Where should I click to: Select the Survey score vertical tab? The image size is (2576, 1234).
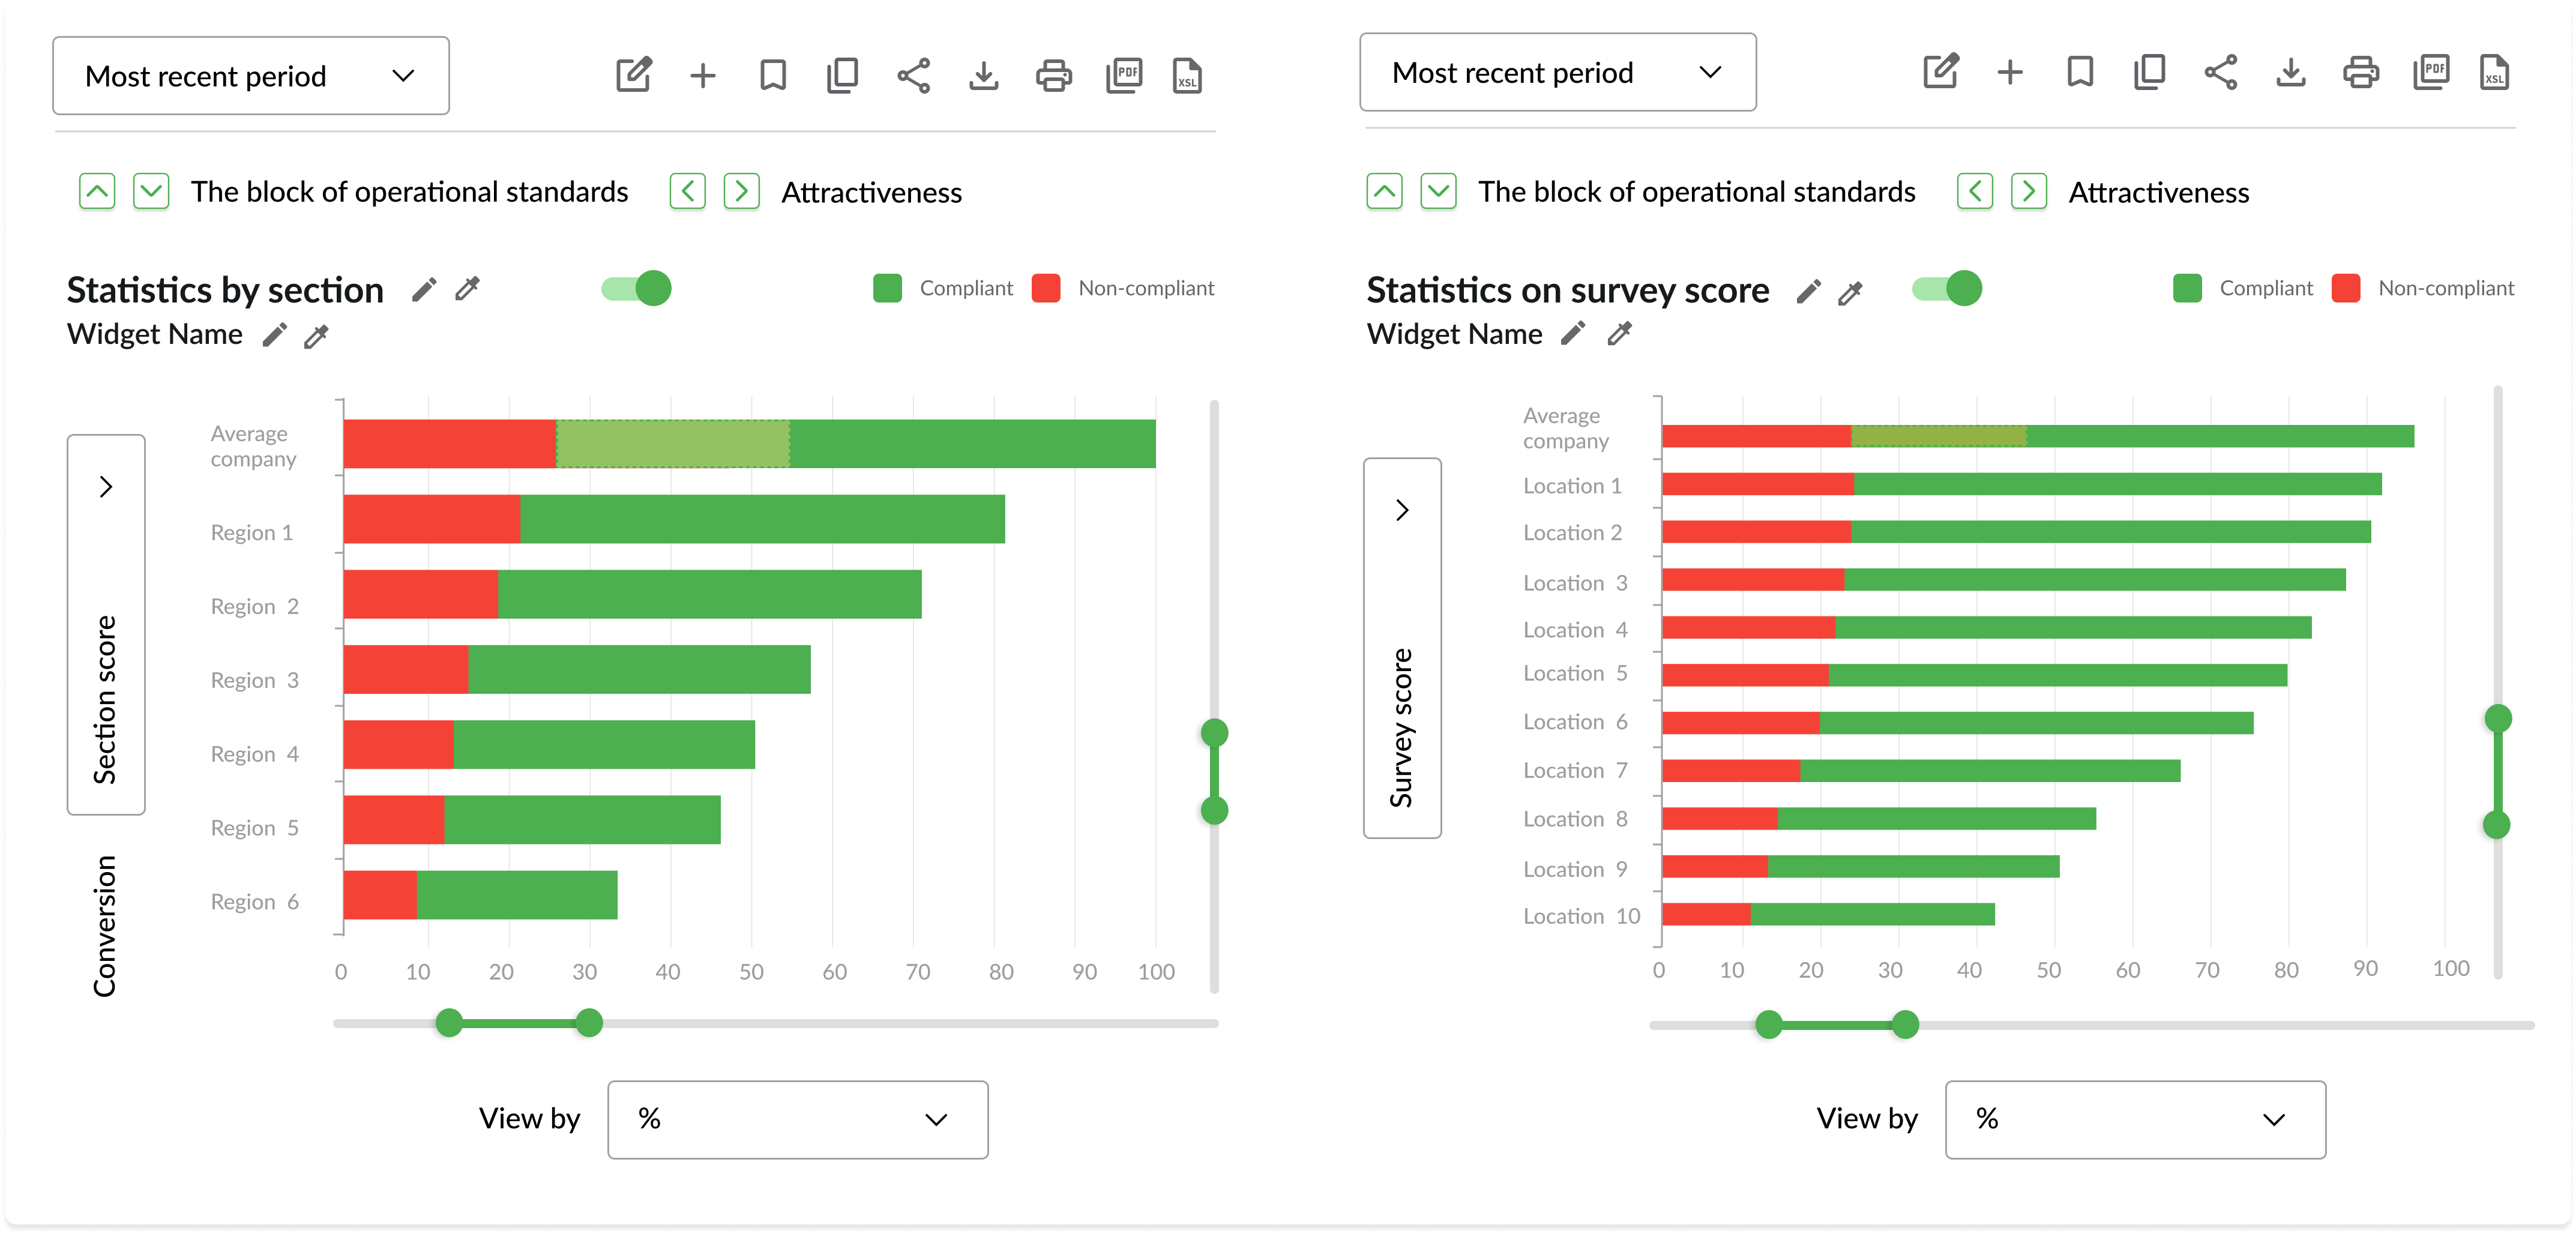(x=1402, y=727)
